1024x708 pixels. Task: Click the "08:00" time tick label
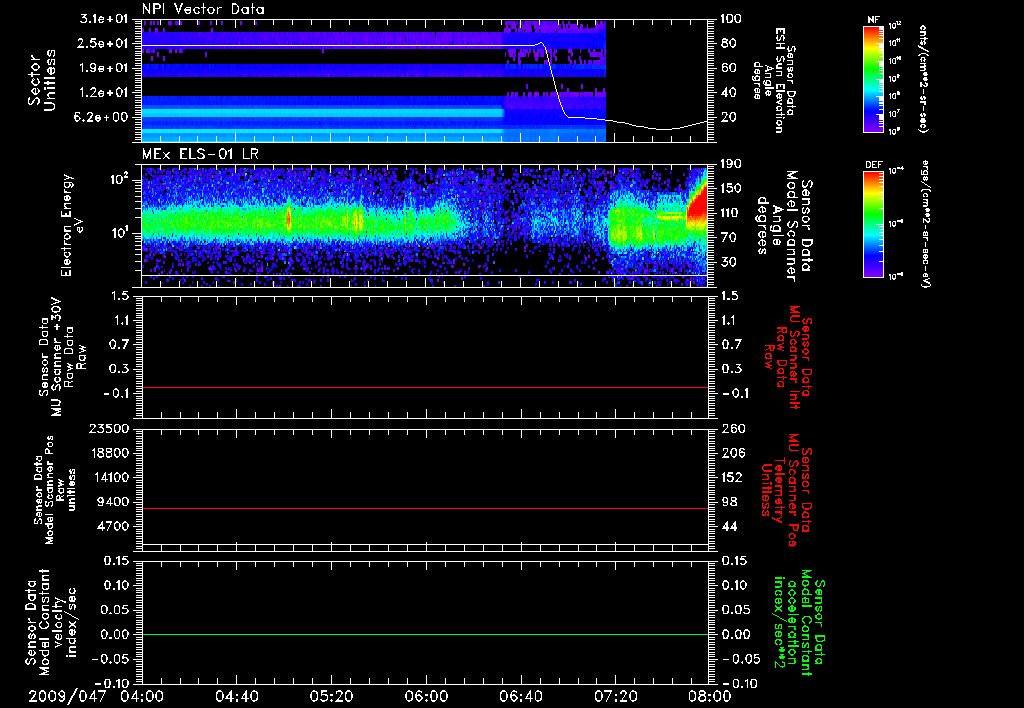coord(710,696)
